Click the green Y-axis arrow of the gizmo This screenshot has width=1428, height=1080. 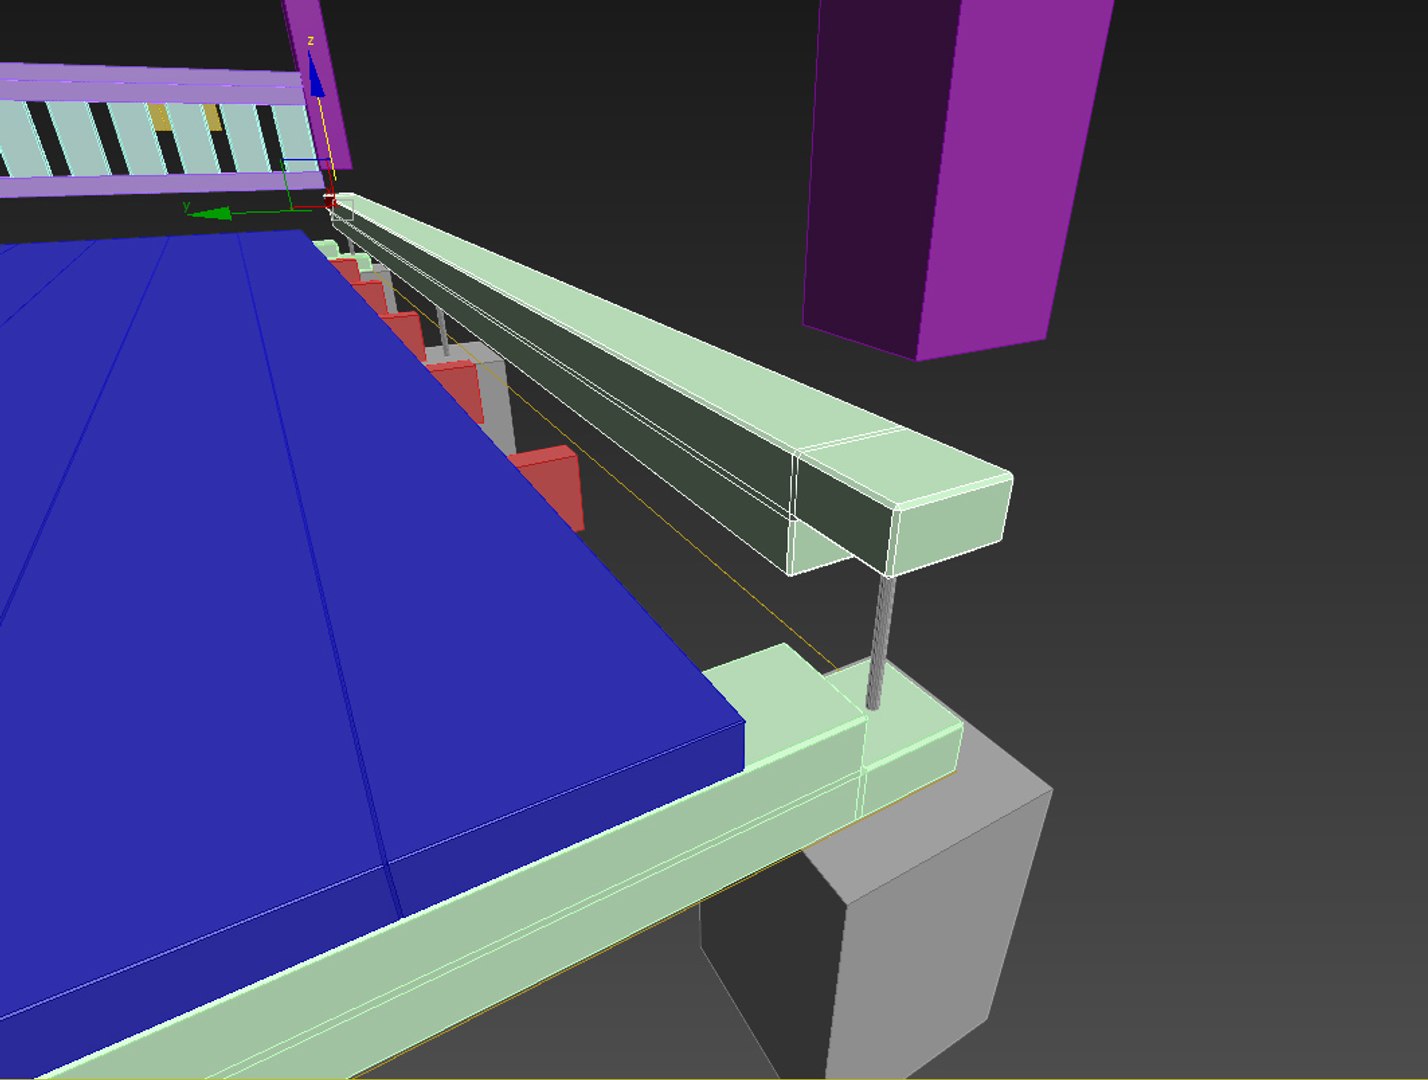[x=210, y=212]
